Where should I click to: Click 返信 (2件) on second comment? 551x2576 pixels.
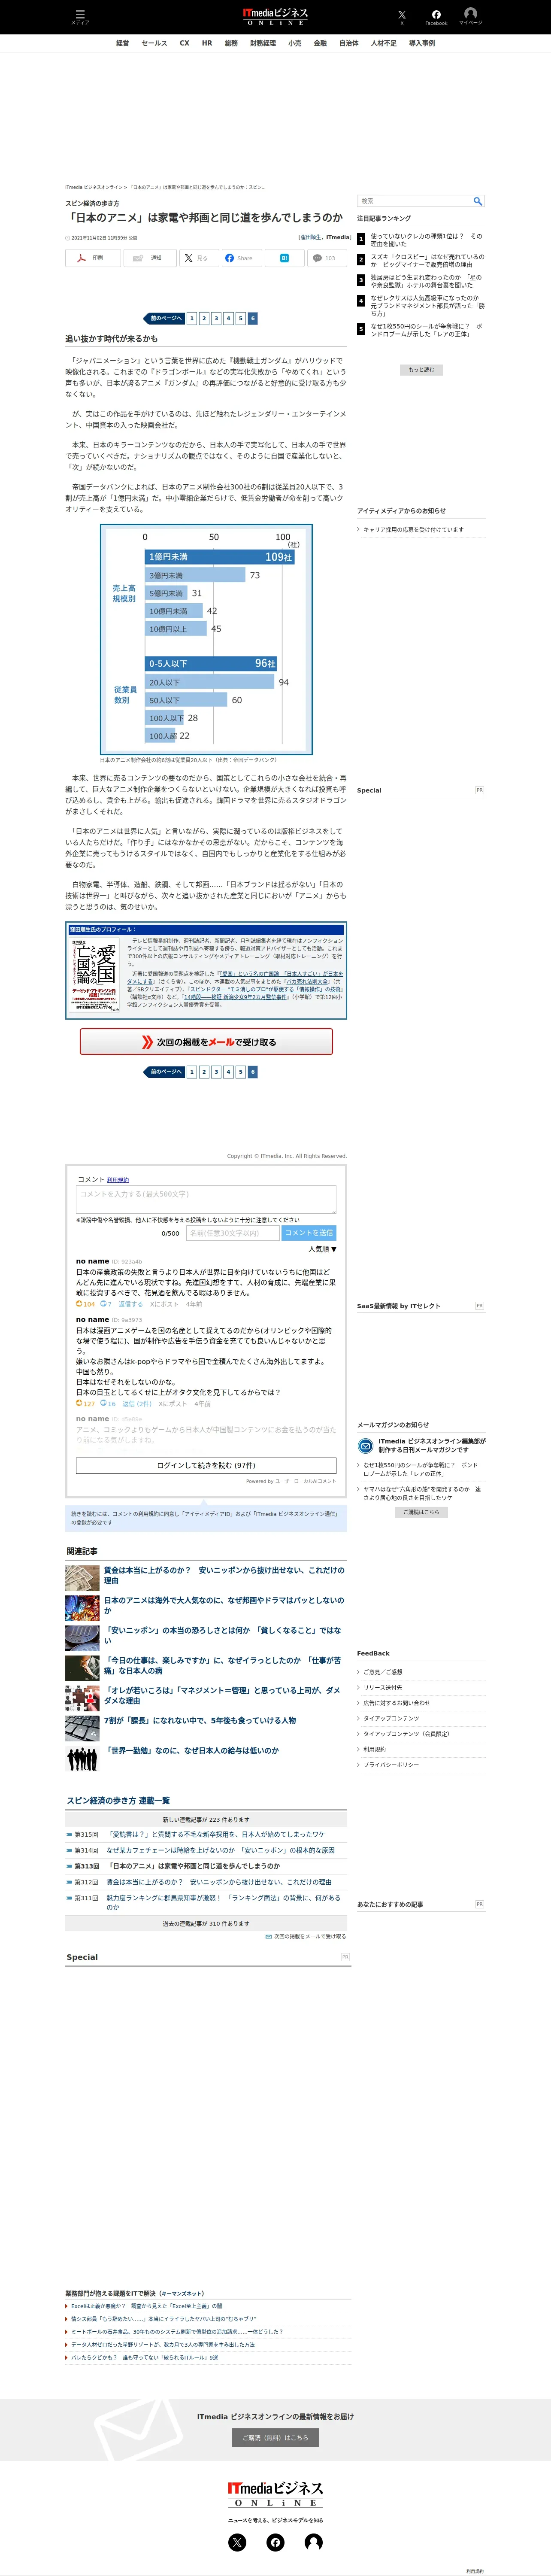click(x=136, y=1404)
